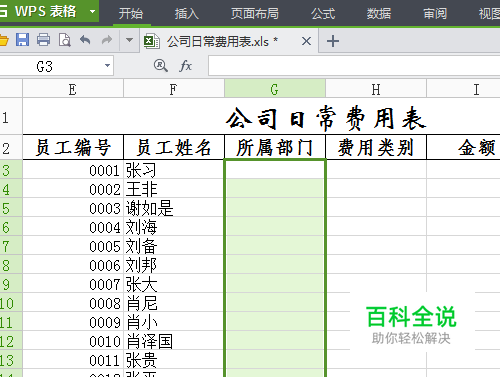Screen dimensions: 500x377
Task: Click cell with name 刘邦
Action: click(x=174, y=265)
